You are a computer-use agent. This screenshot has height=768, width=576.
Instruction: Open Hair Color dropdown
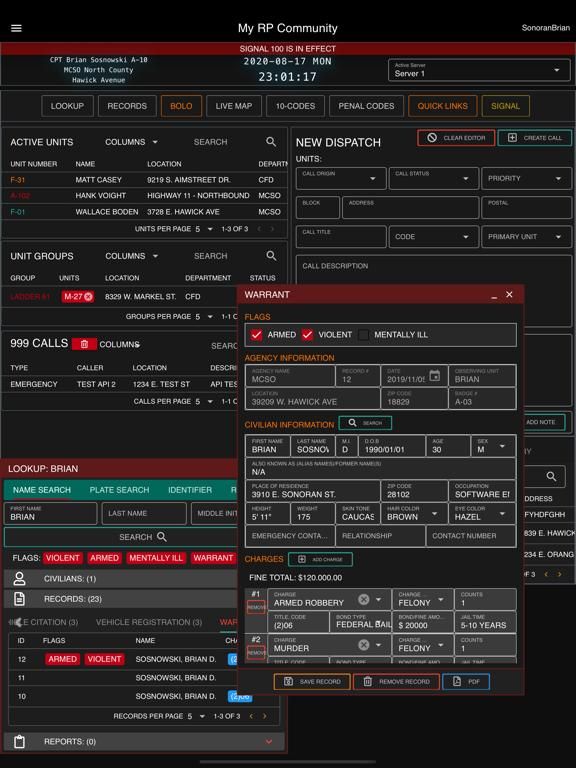[x=412, y=513]
